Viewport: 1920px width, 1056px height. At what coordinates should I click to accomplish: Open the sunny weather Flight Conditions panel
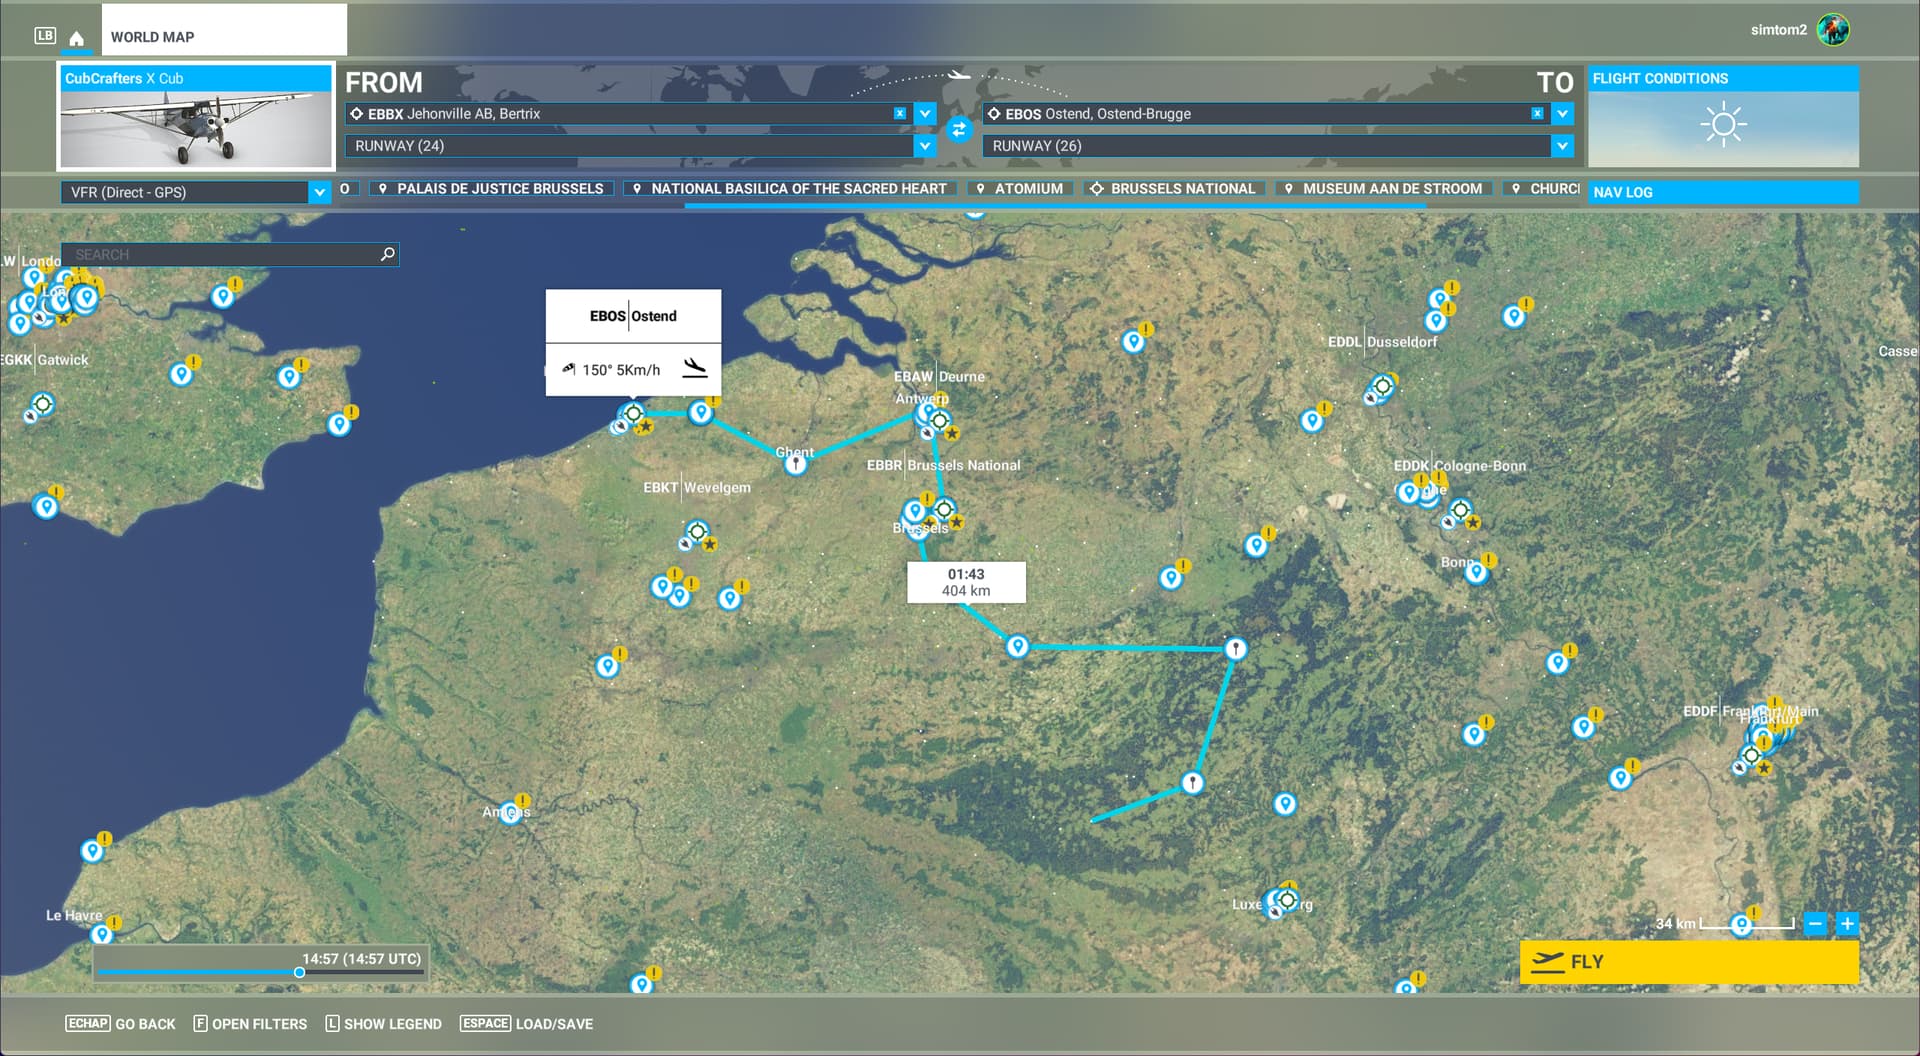(1723, 126)
